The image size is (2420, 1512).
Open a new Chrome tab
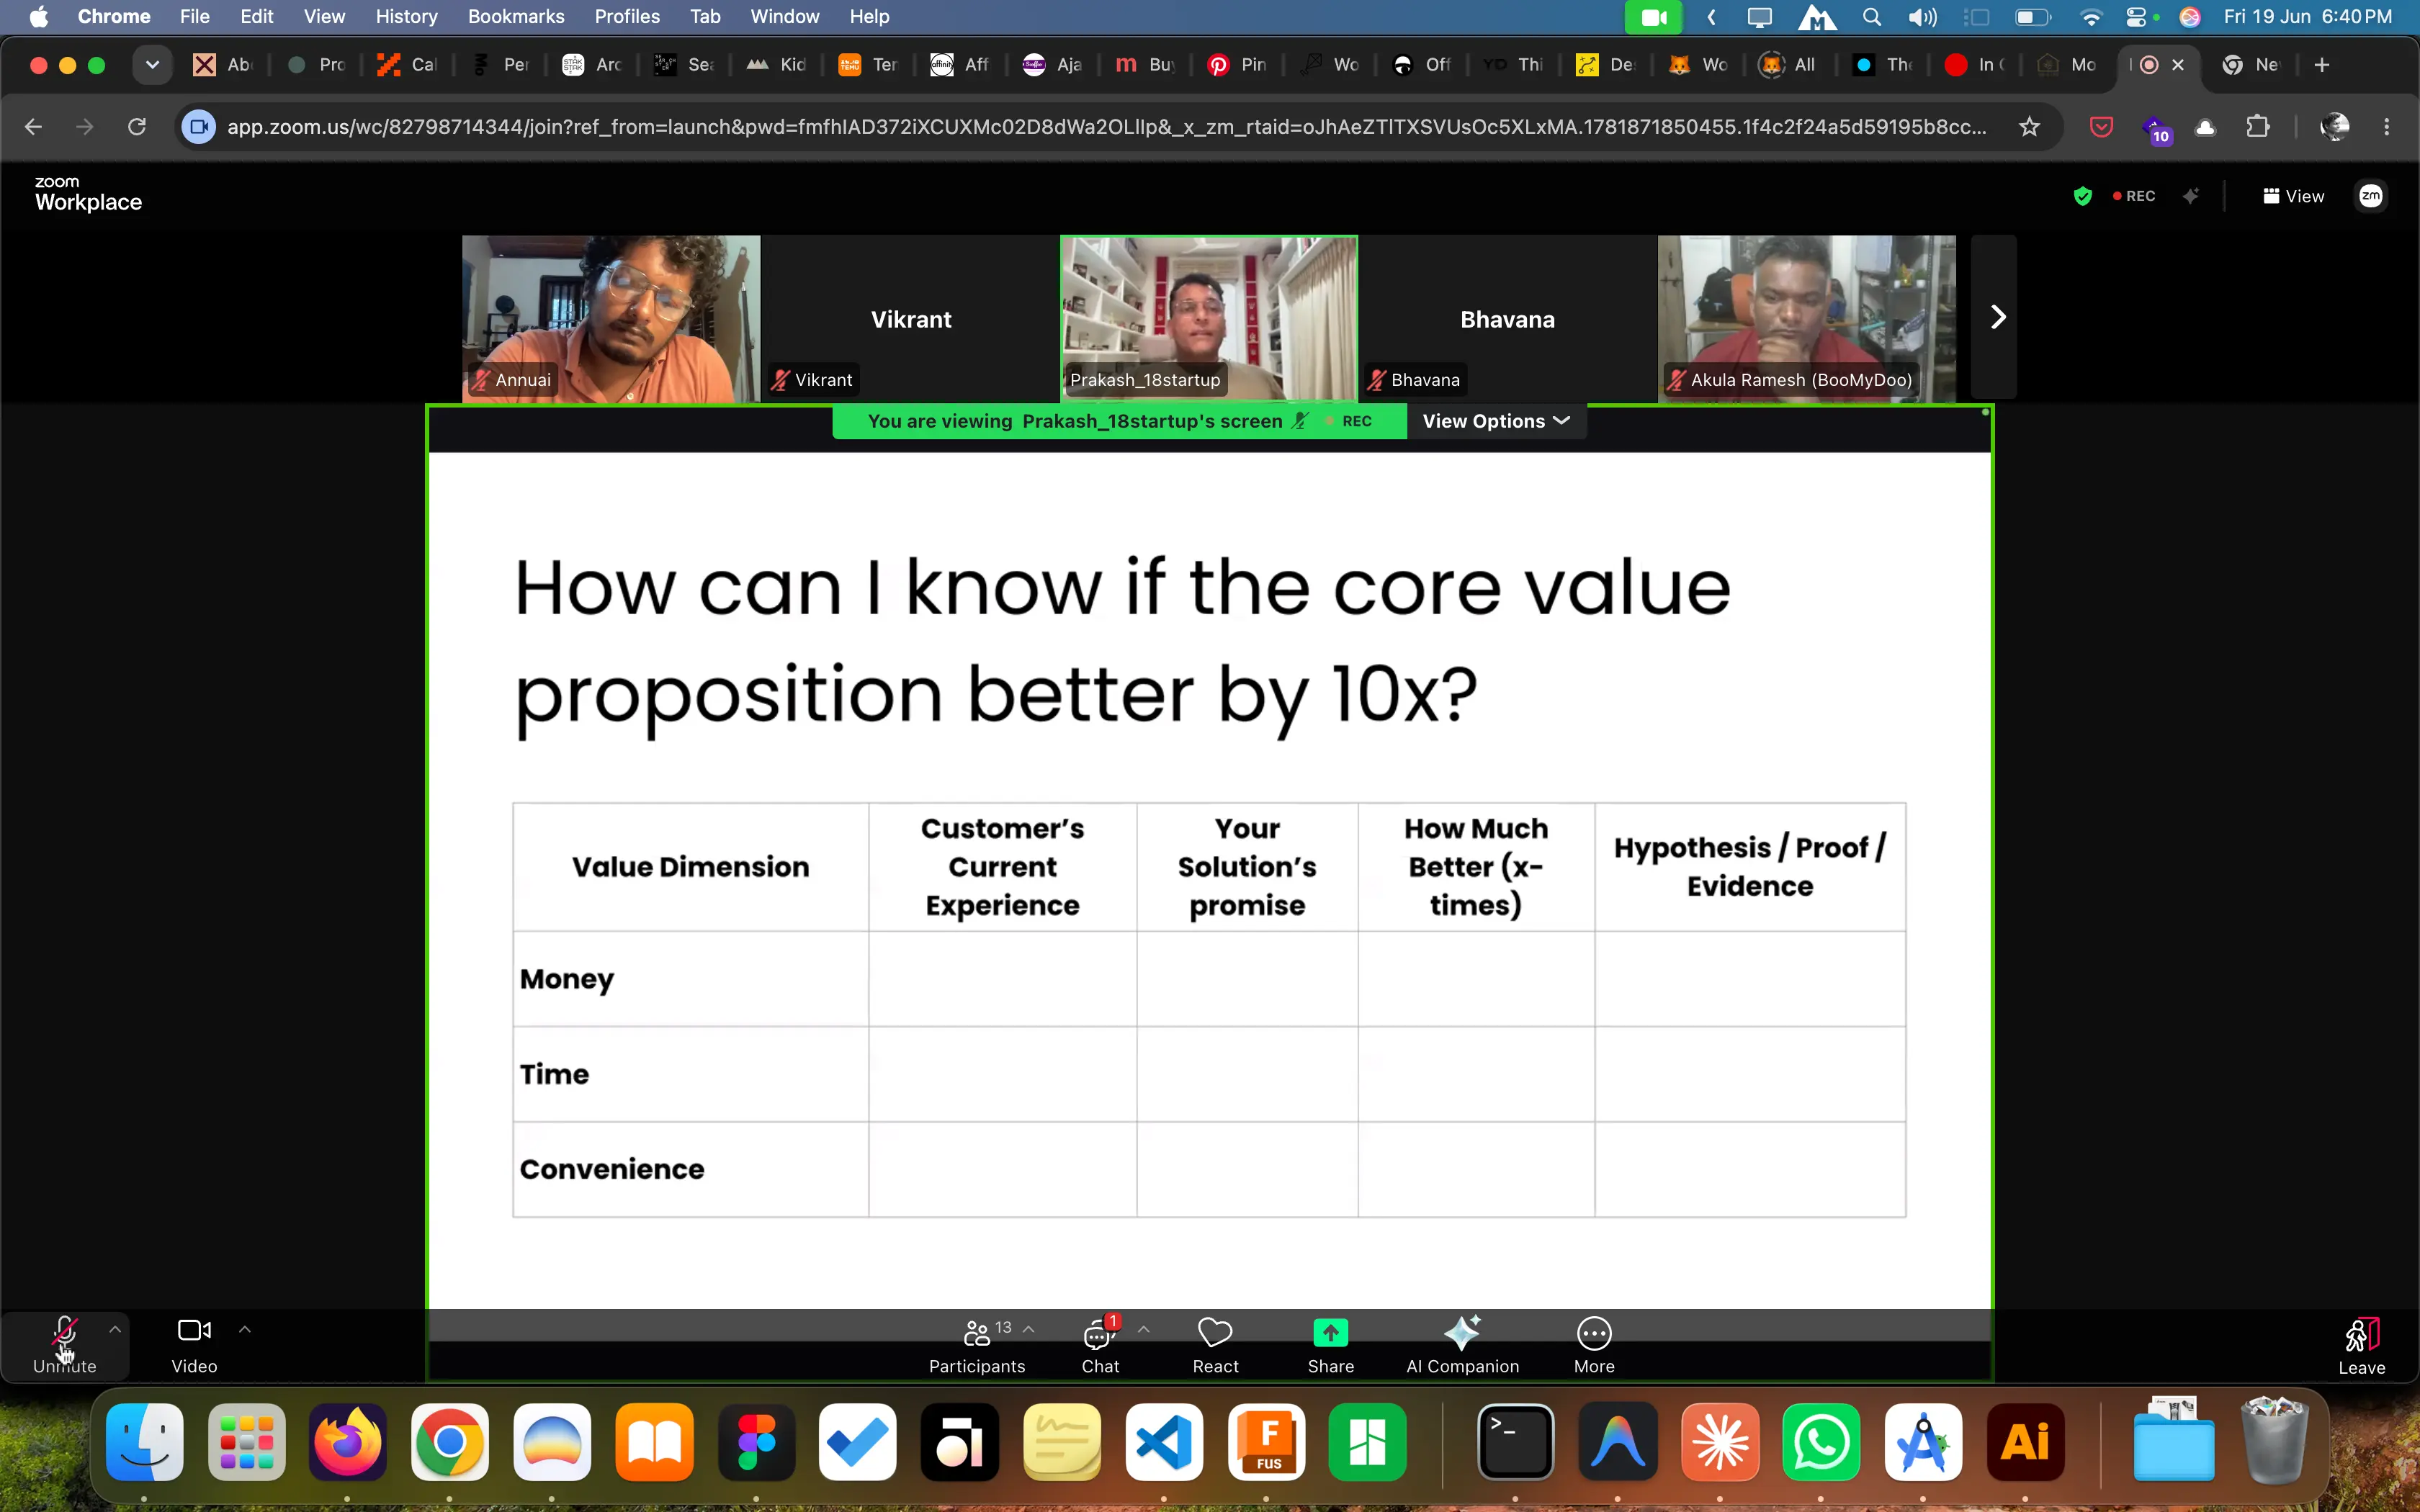[2322, 65]
